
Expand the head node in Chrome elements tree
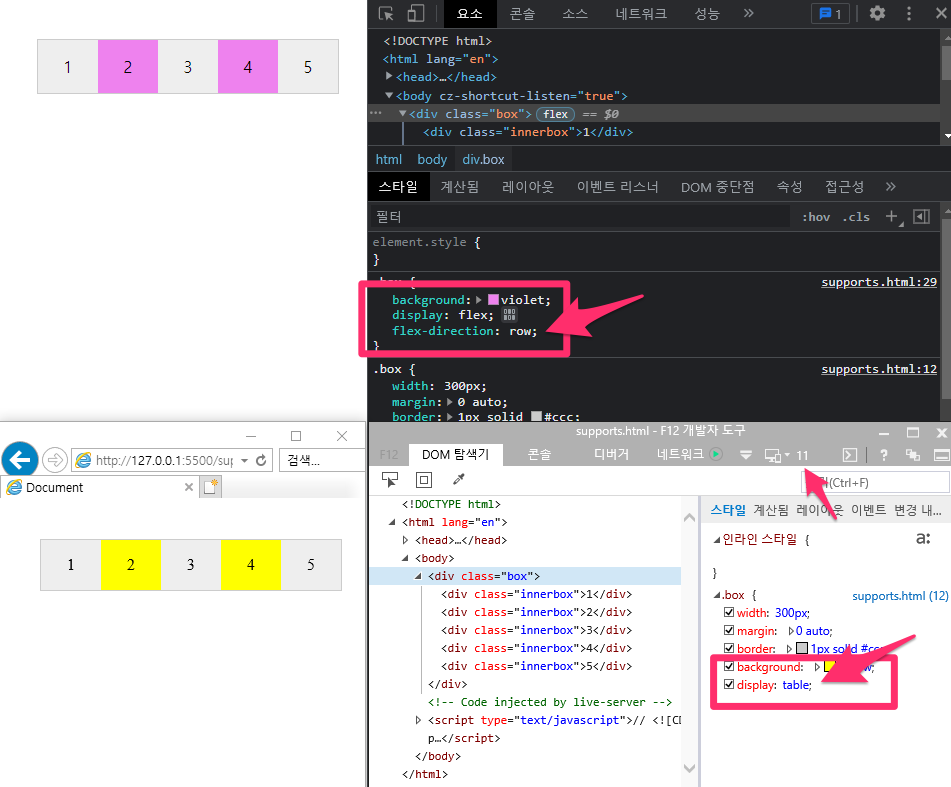389,76
